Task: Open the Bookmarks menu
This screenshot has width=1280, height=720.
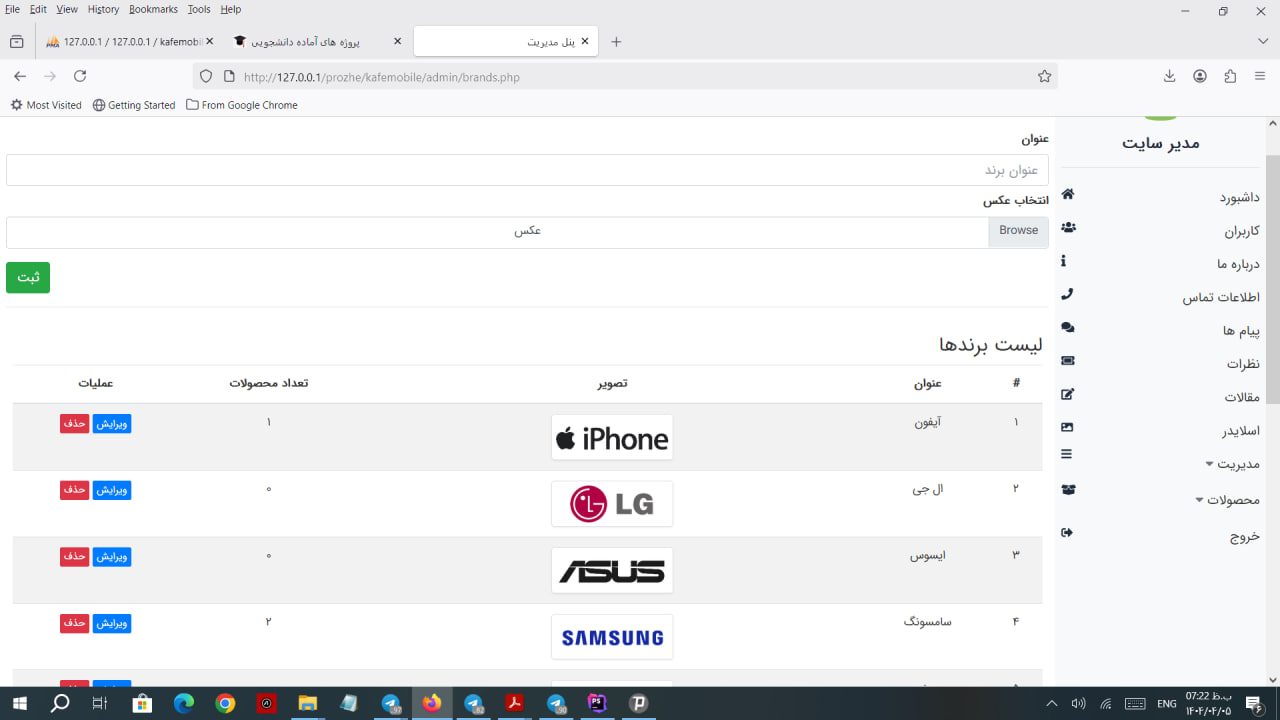Action: pos(153,9)
